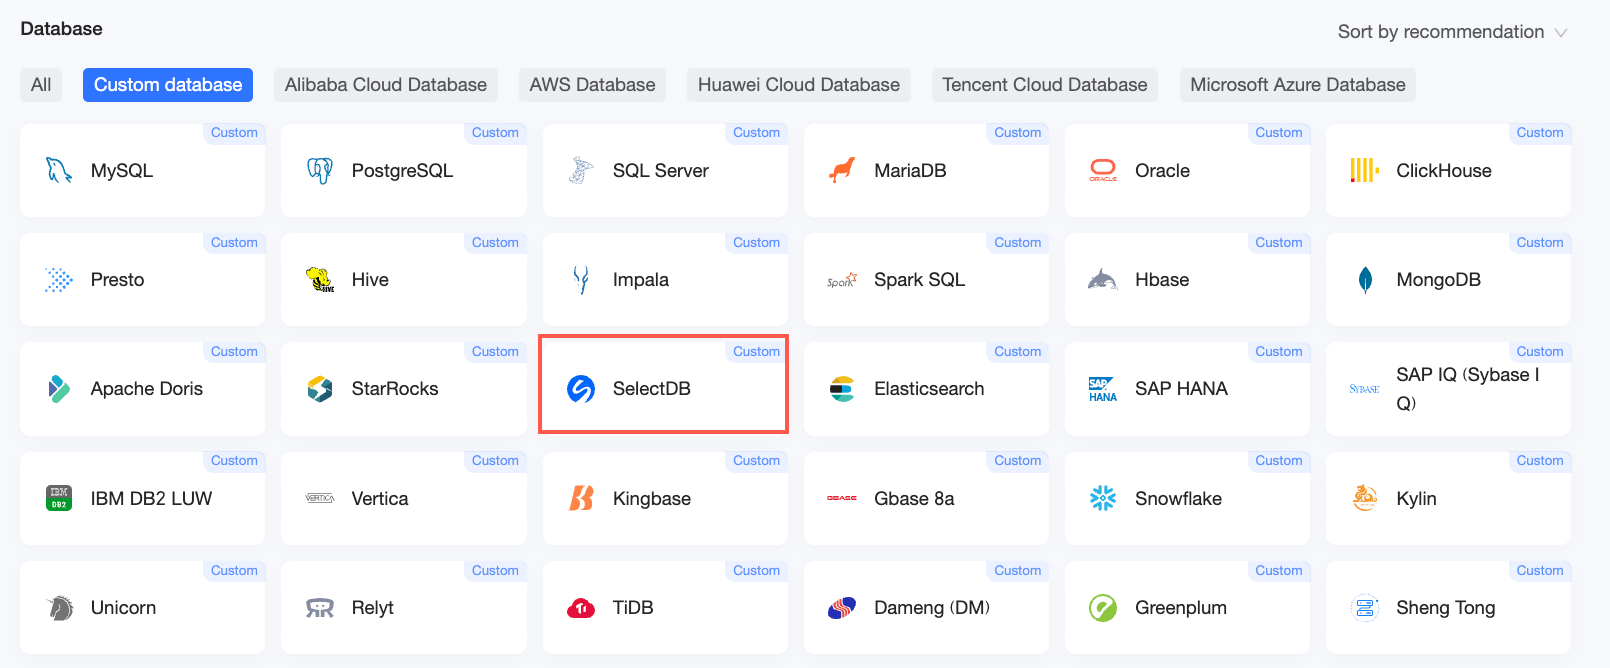This screenshot has height=668, width=1610.
Task: Expand the sort order chevron arrow
Action: pos(1560,33)
